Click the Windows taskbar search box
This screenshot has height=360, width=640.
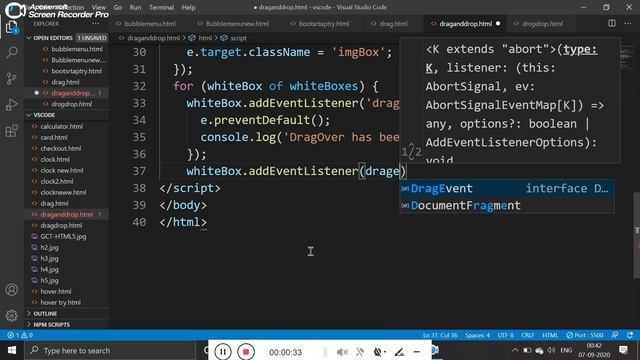(109, 351)
